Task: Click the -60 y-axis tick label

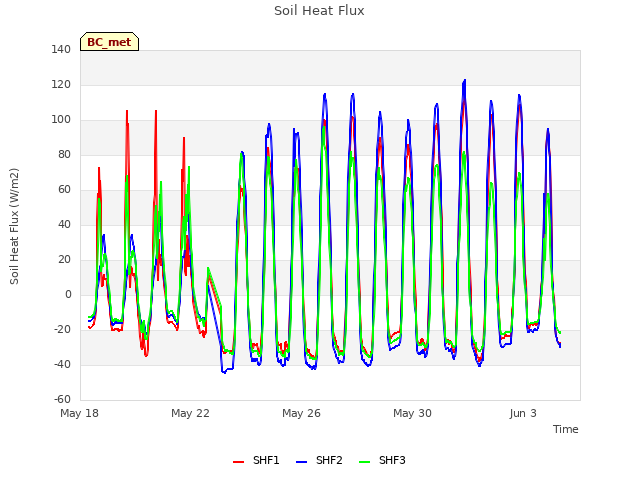Action: point(62,399)
